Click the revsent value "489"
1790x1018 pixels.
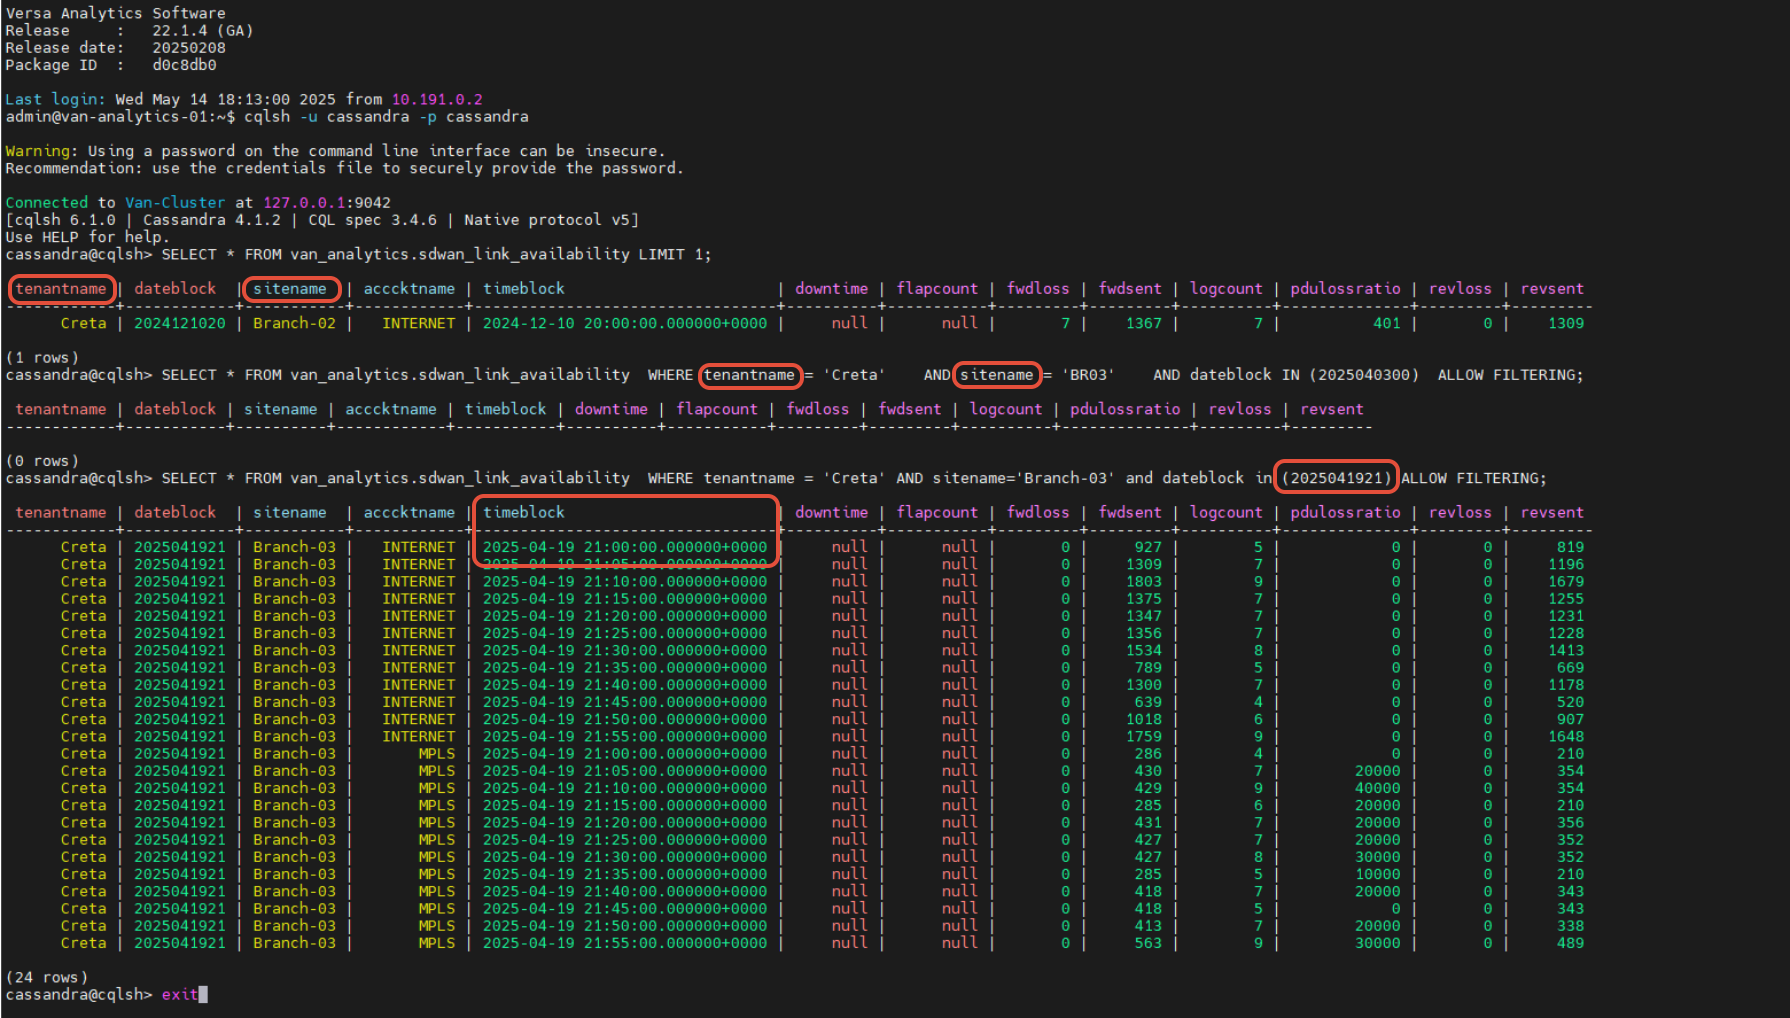(1570, 943)
